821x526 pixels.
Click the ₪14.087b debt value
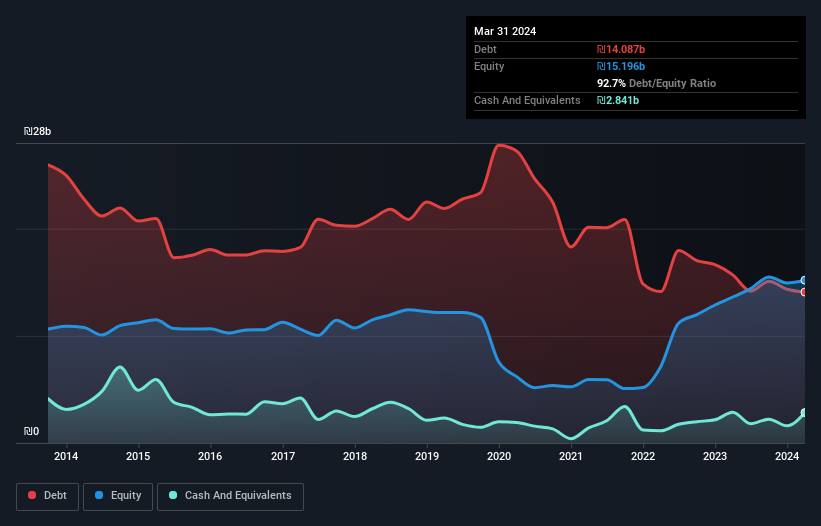621,49
